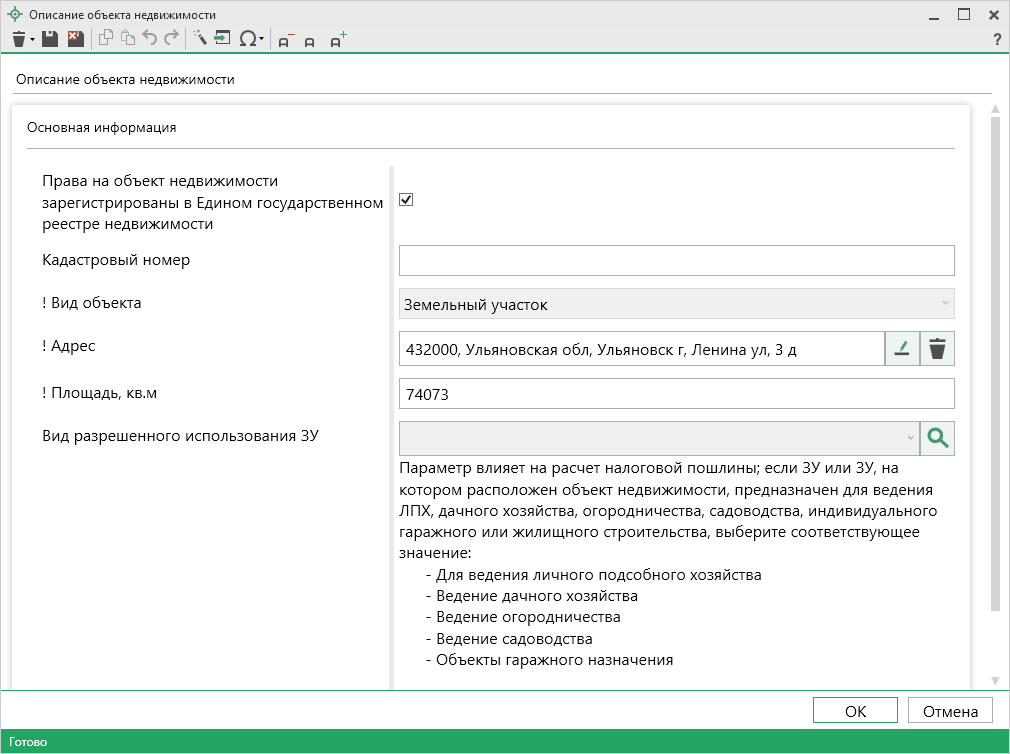This screenshot has height=754, width=1010.
Task: Click the import arrow-into-window icon
Action: 222,38
